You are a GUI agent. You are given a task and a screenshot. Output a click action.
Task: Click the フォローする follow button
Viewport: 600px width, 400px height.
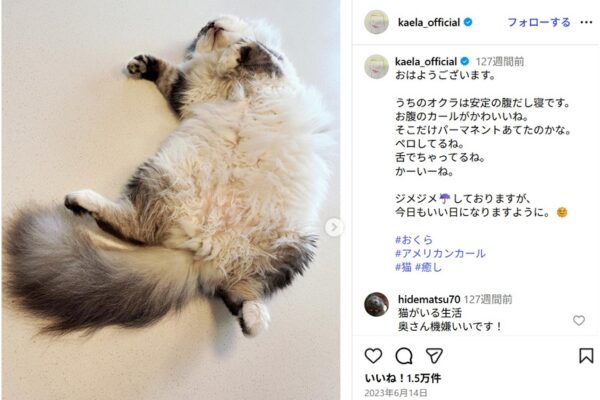pos(538,23)
